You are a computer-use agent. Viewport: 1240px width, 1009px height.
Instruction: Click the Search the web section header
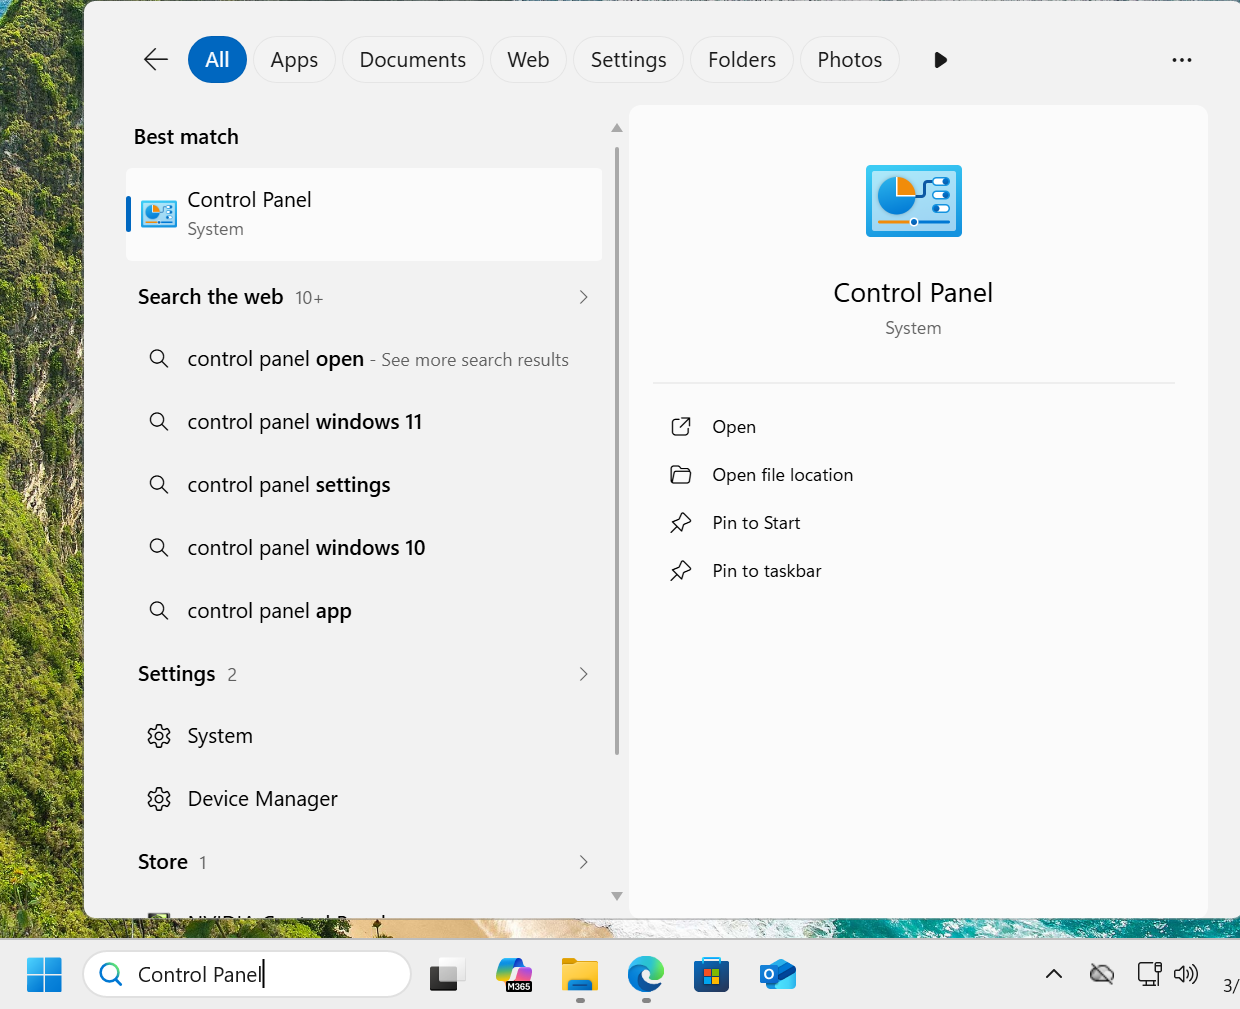pos(210,297)
